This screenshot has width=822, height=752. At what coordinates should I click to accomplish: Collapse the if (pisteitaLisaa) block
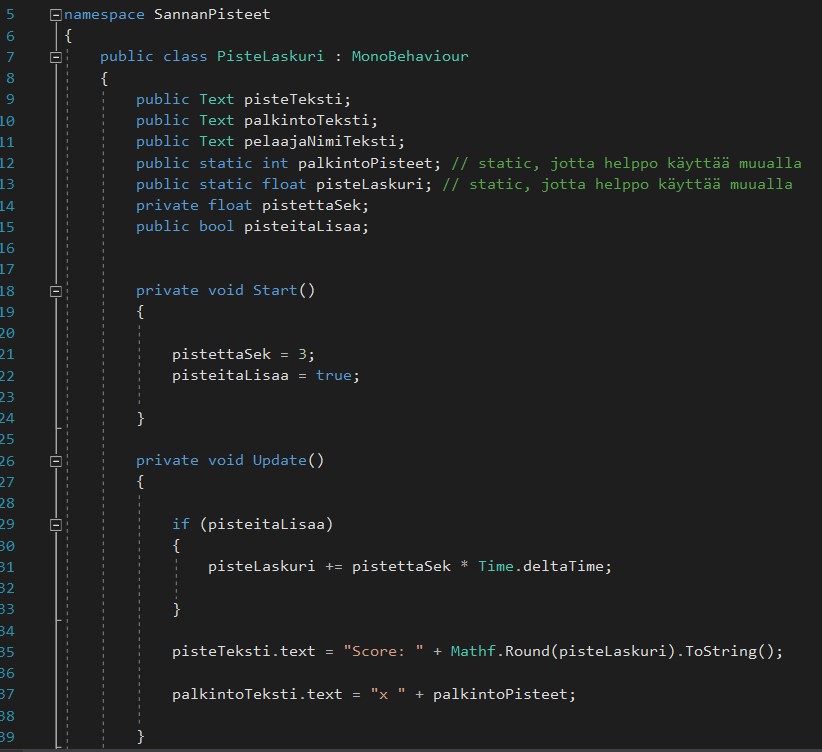pyautogui.click(x=56, y=524)
